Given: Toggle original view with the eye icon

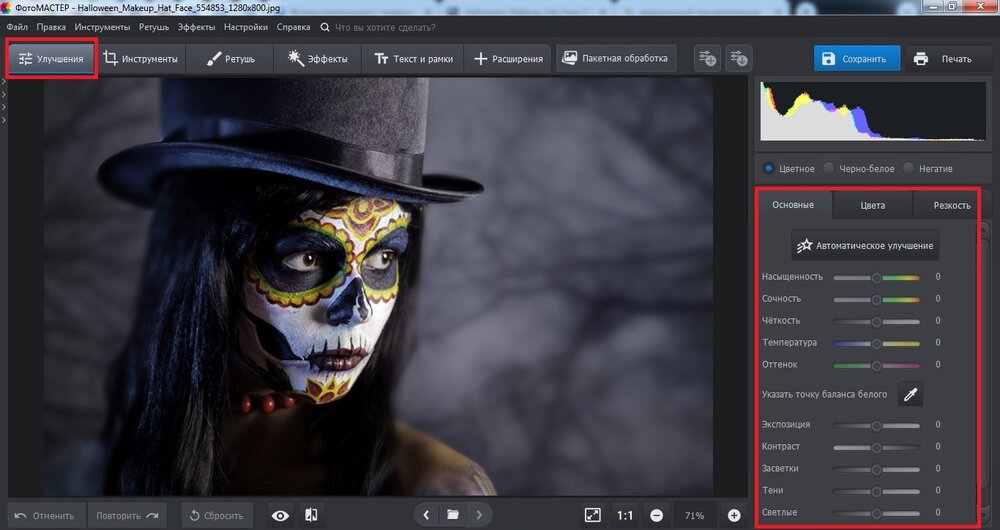Looking at the screenshot, I should coord(280,515).
